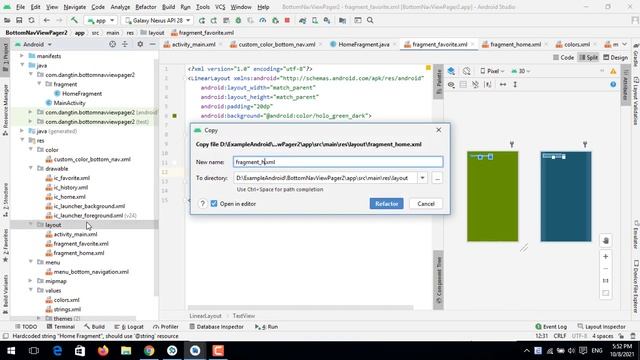Toggle the Open in editor checkbox
Image resolution: width=640 pixels, height=360 pixels.
pos(214,204)
